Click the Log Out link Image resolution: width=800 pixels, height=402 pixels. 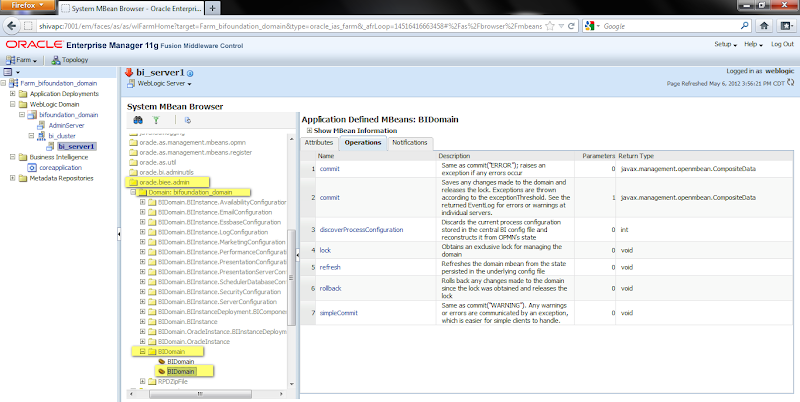[x=782, y=44]
